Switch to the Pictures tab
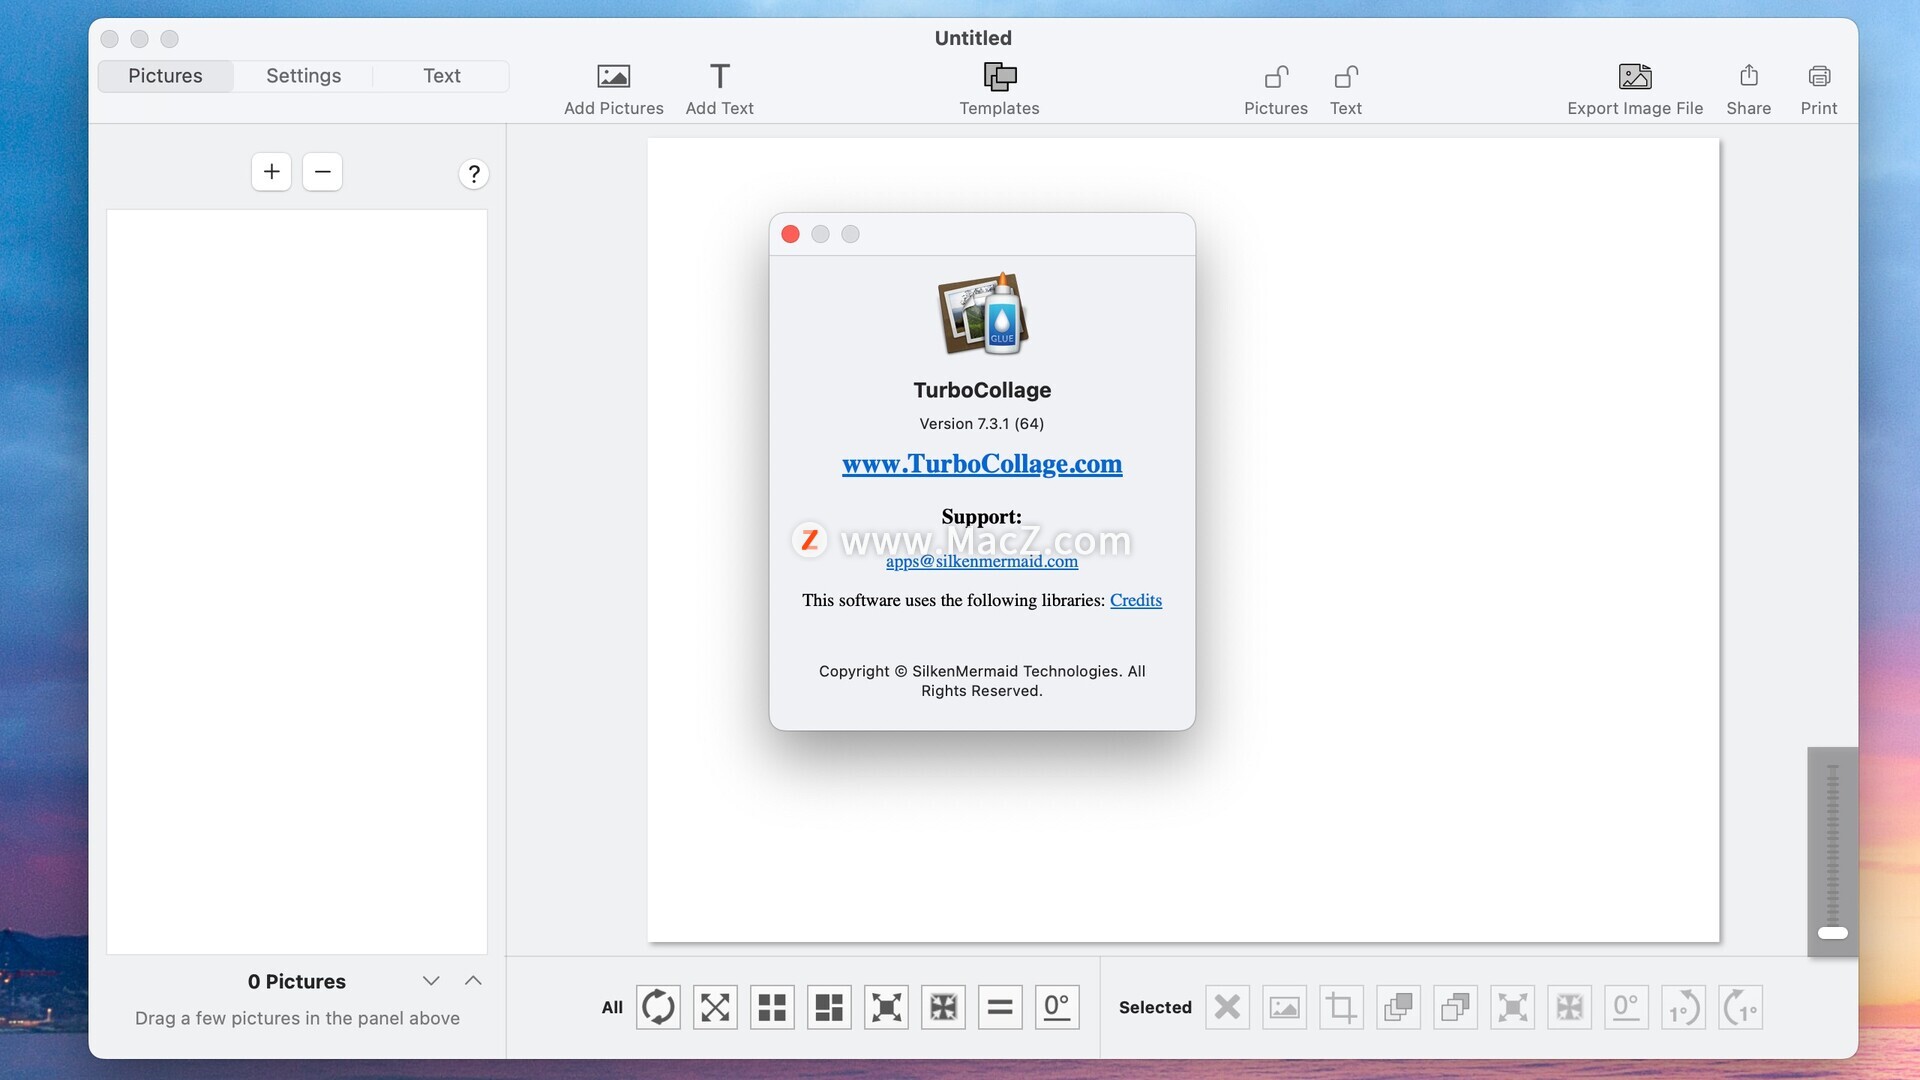 coord(165,76)
